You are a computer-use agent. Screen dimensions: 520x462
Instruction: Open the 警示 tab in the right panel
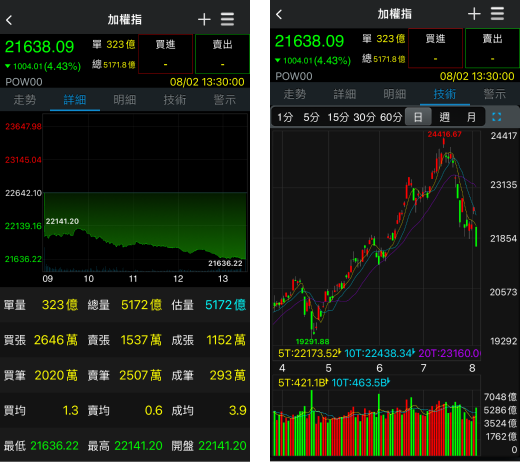point(495,94)
